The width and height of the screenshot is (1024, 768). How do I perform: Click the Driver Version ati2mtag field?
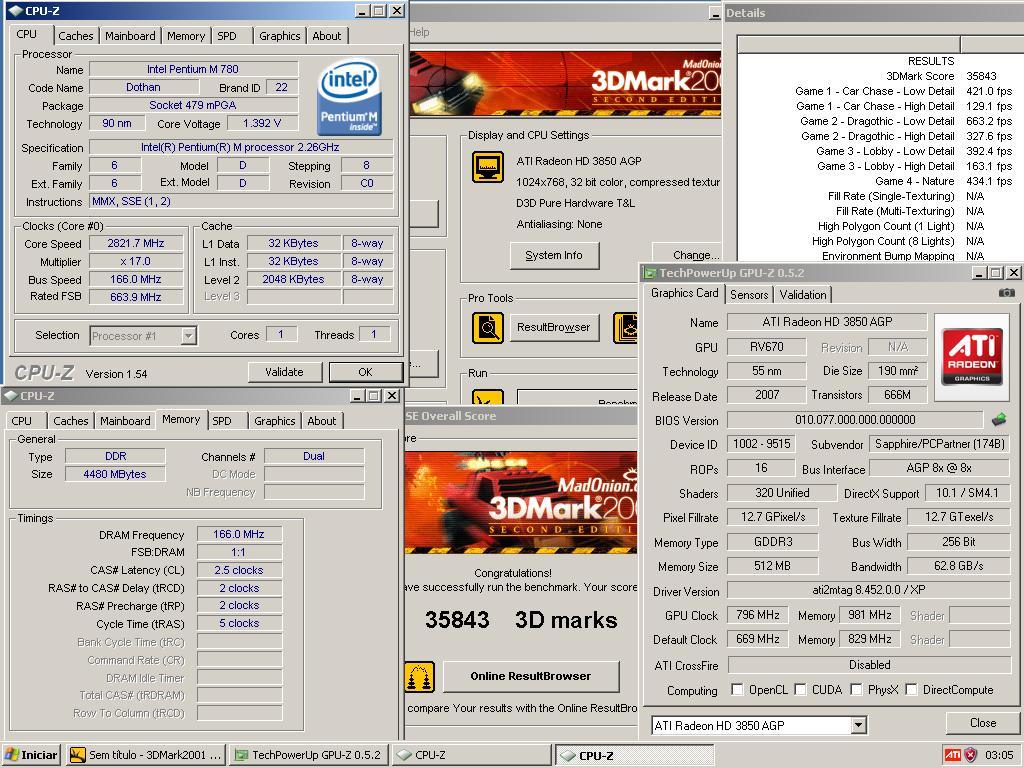(869, 590)
